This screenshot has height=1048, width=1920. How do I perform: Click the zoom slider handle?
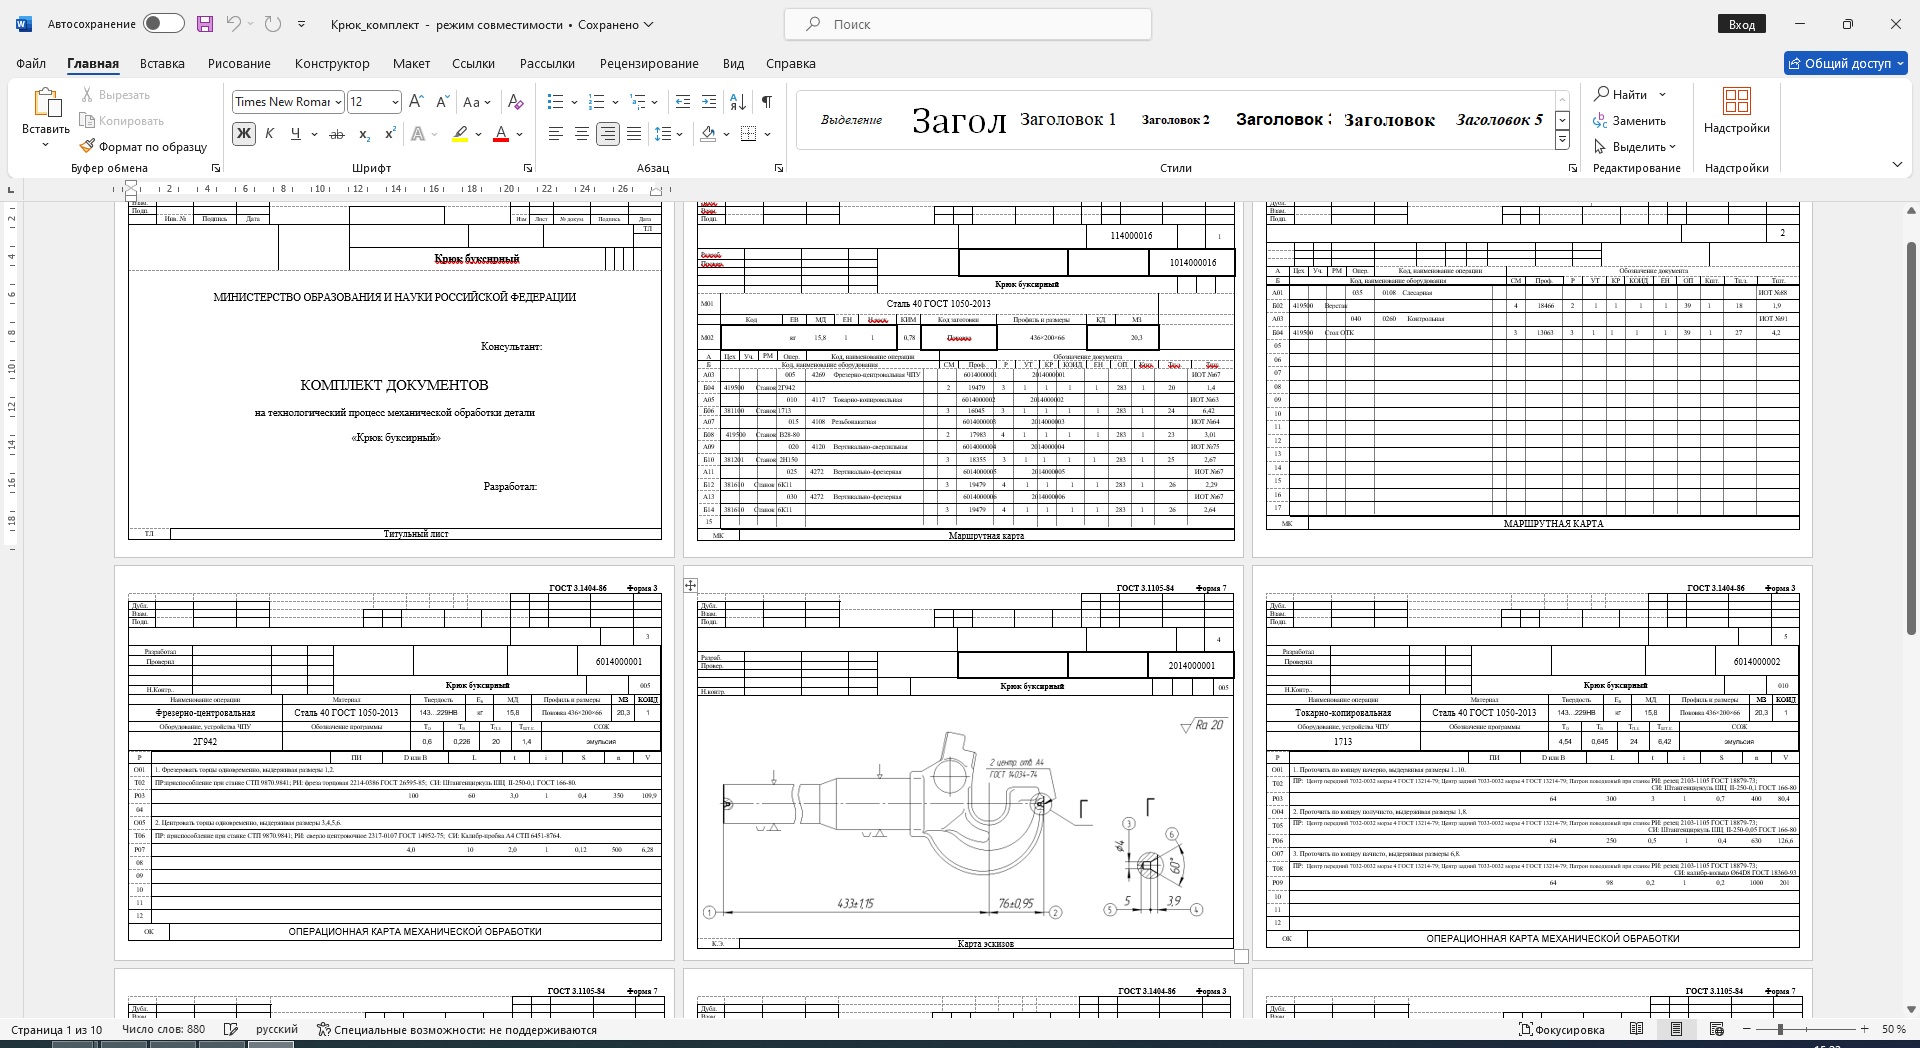click(x=1780, y=1029)
